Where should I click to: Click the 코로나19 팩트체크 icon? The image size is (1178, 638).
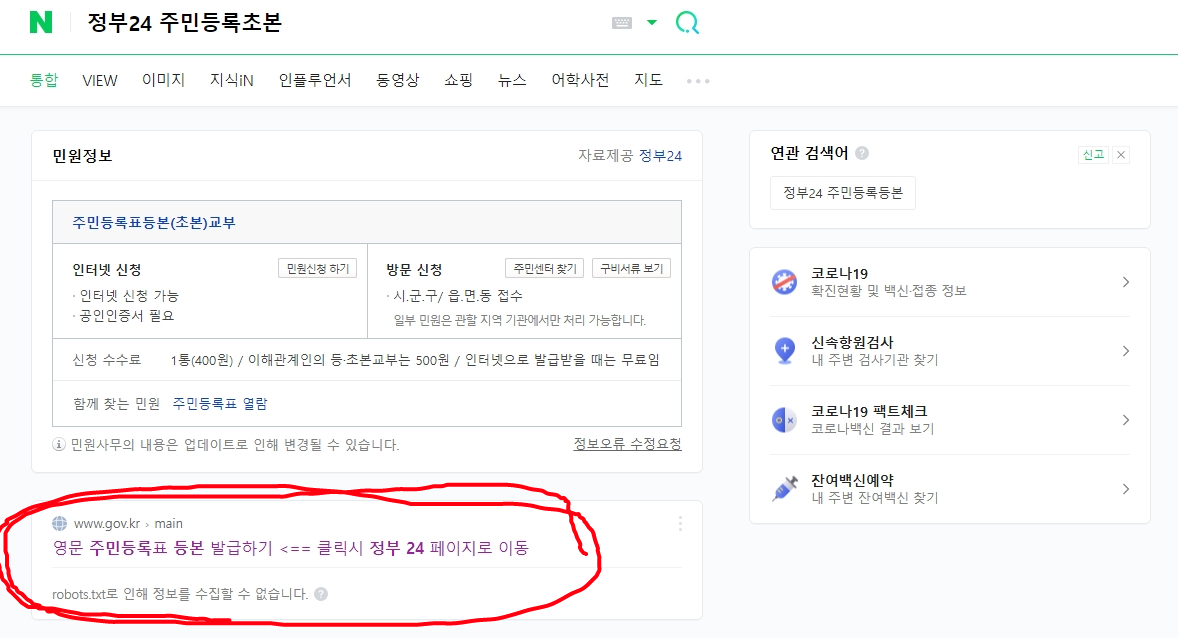(x=784, y=420)
